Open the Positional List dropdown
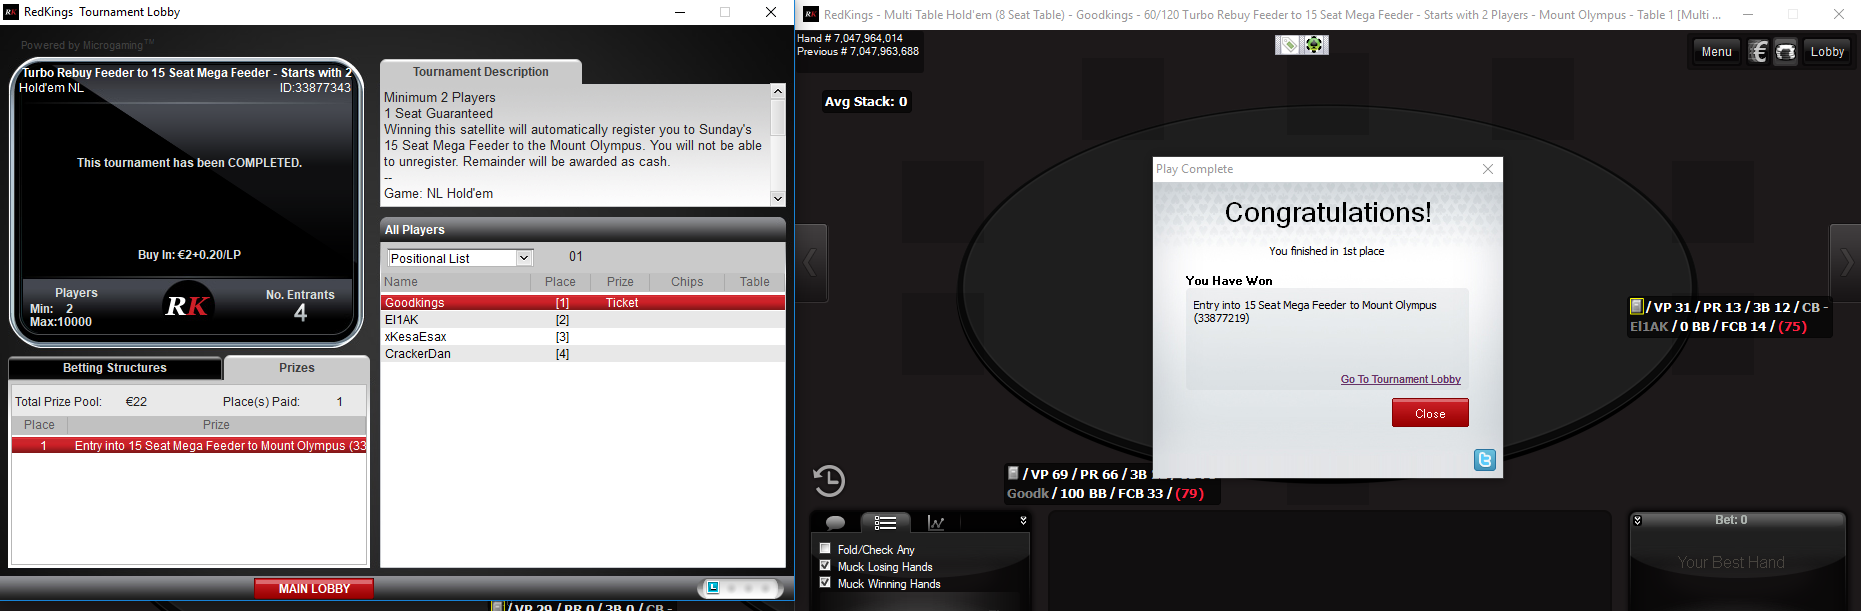 (523, 258)
